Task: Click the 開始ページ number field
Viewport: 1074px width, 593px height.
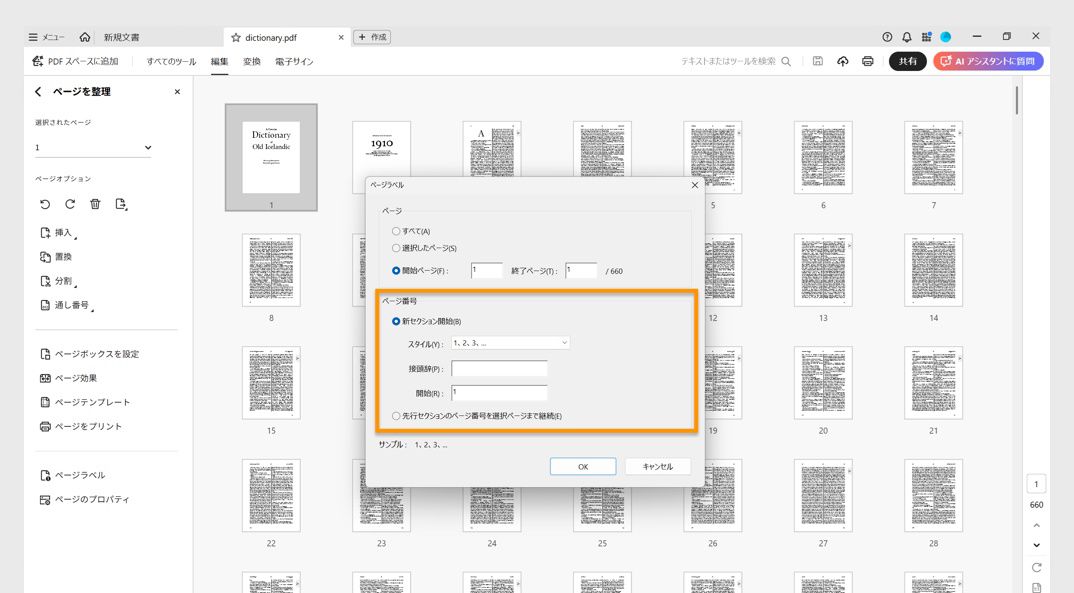Action: 487,270
